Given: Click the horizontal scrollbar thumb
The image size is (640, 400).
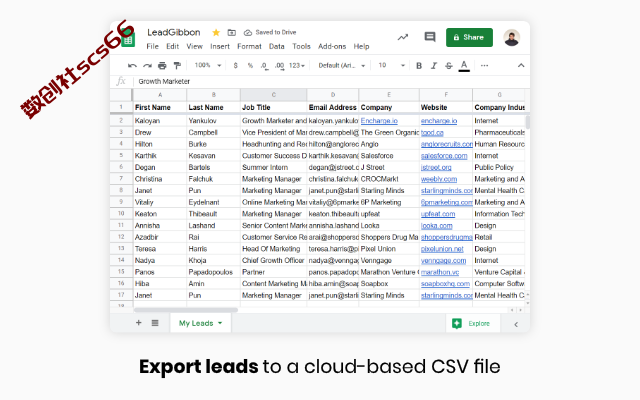Looking at the screenshot, I should click(x=186, y=310).
